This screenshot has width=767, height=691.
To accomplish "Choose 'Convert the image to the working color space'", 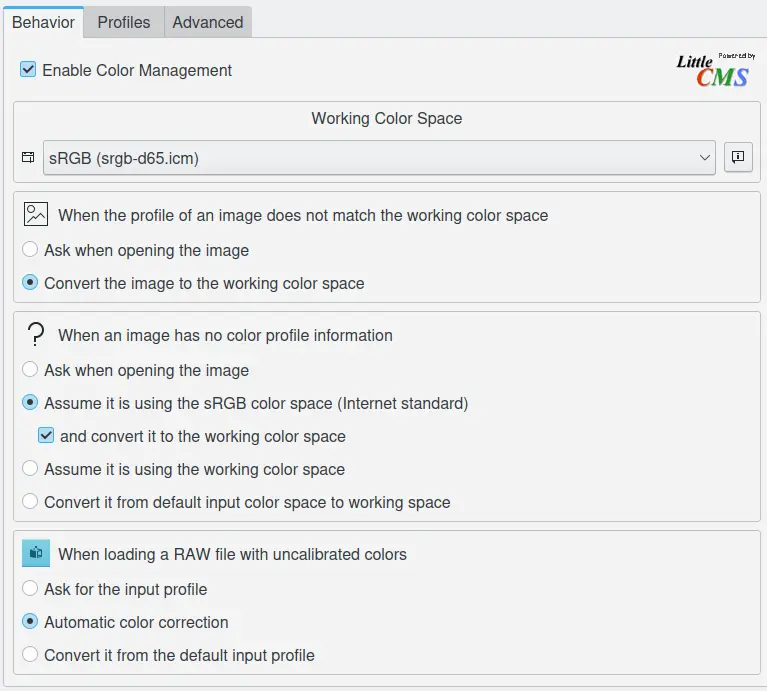I will pos(31,283).
